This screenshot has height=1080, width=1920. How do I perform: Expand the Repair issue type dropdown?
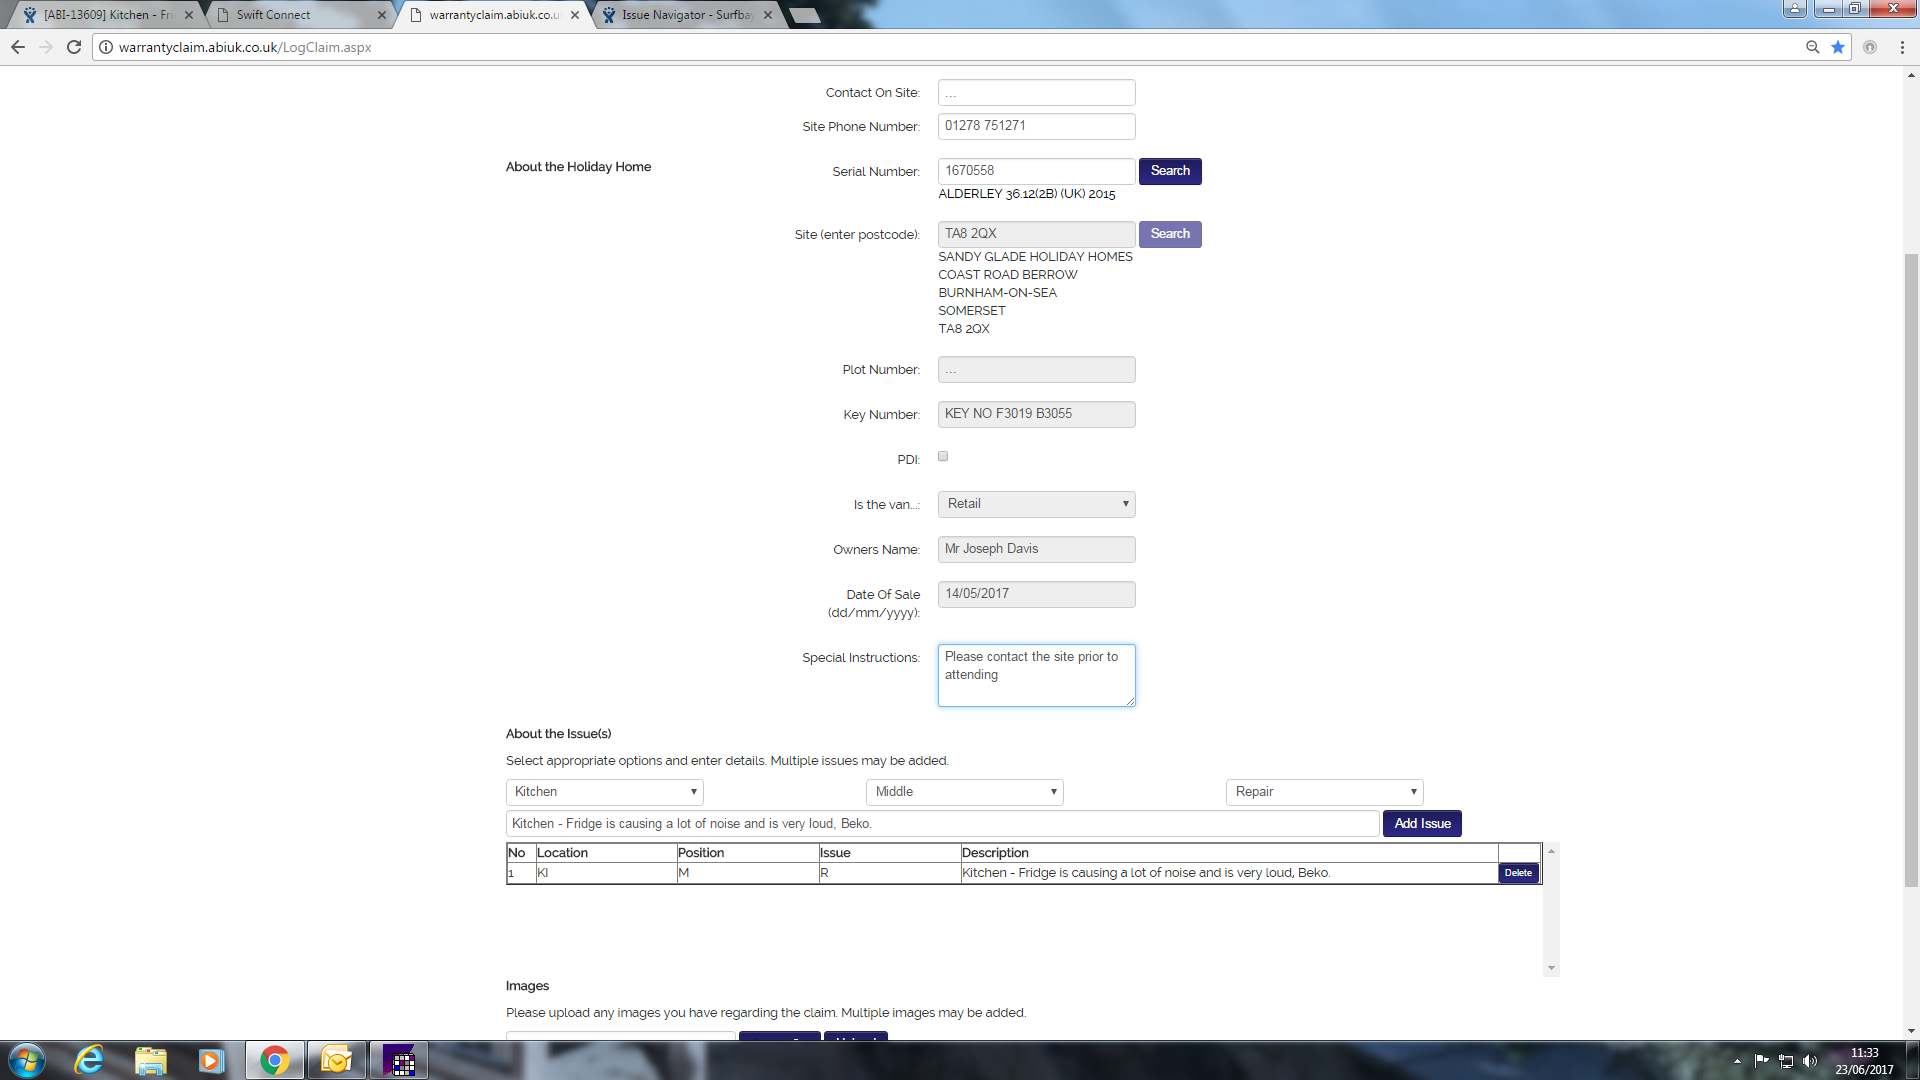1324,792
